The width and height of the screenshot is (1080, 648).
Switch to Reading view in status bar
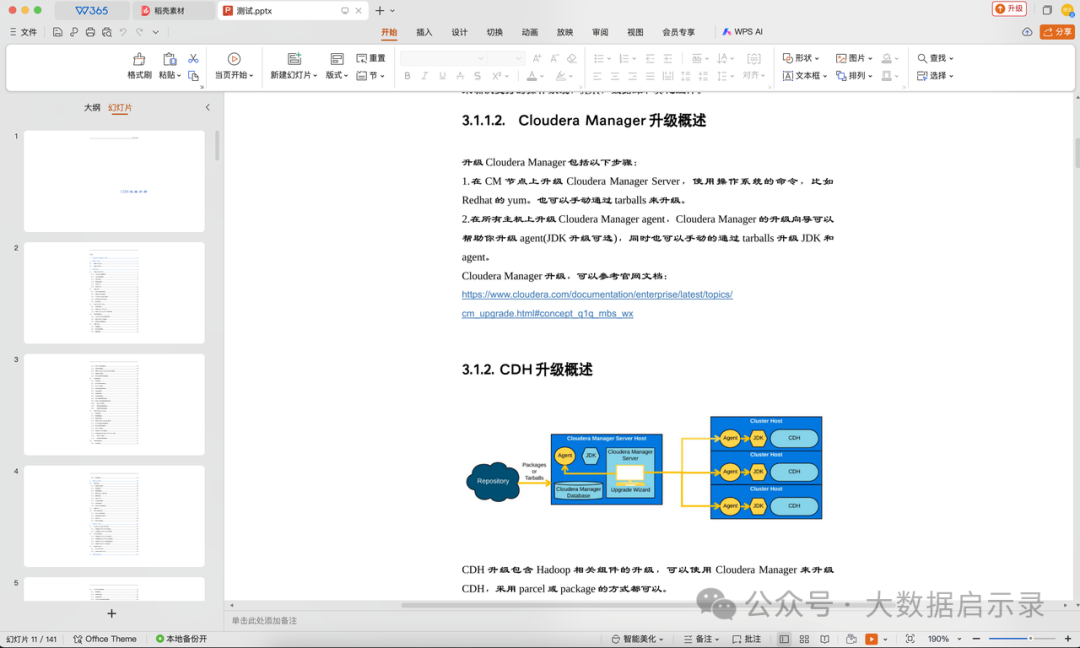[x=824, y=639]
